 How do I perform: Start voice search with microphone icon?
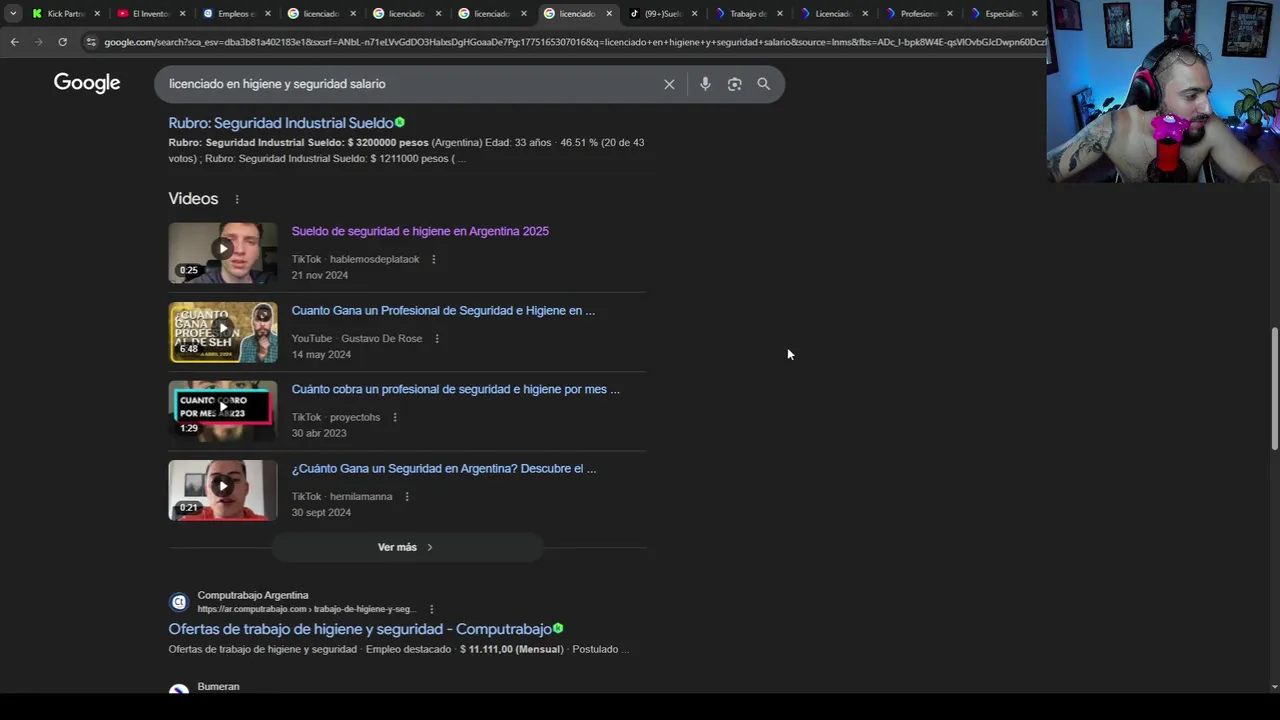point(705,84)
